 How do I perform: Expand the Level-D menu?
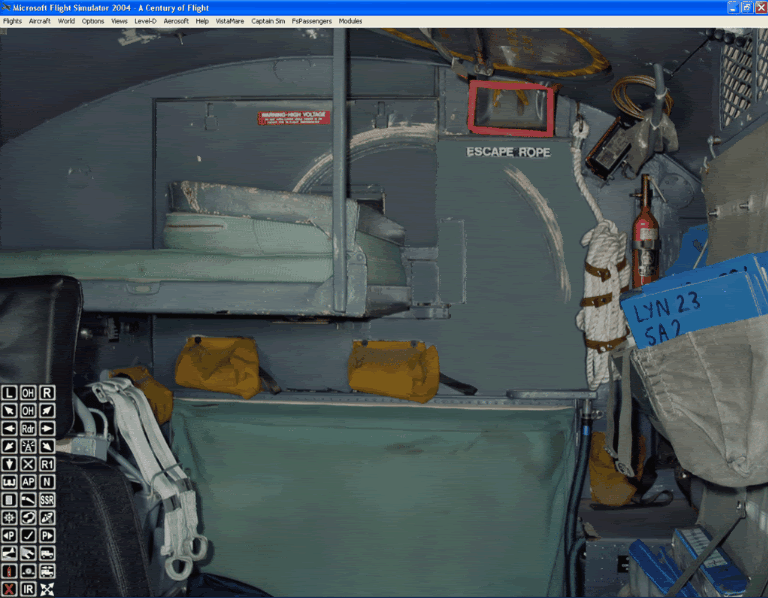click(x=145, y=21)
